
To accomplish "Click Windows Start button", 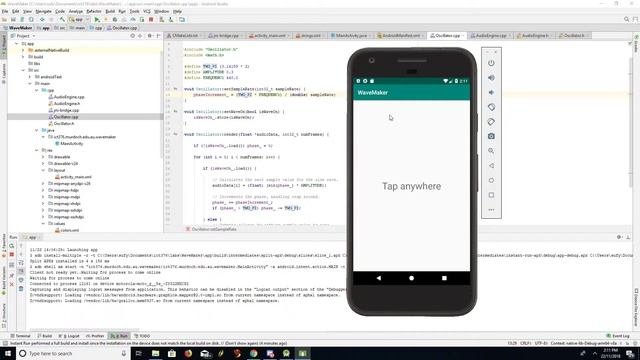I will (x=8, y=353).
